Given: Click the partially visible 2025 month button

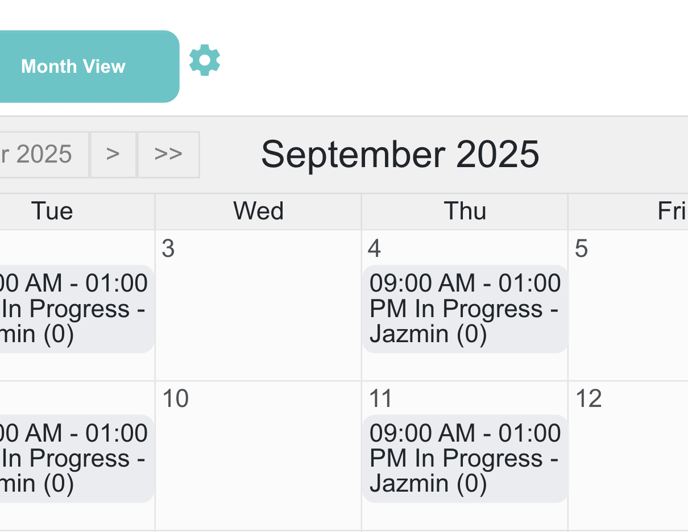Looking at the screenshot, I should point(44,155).
